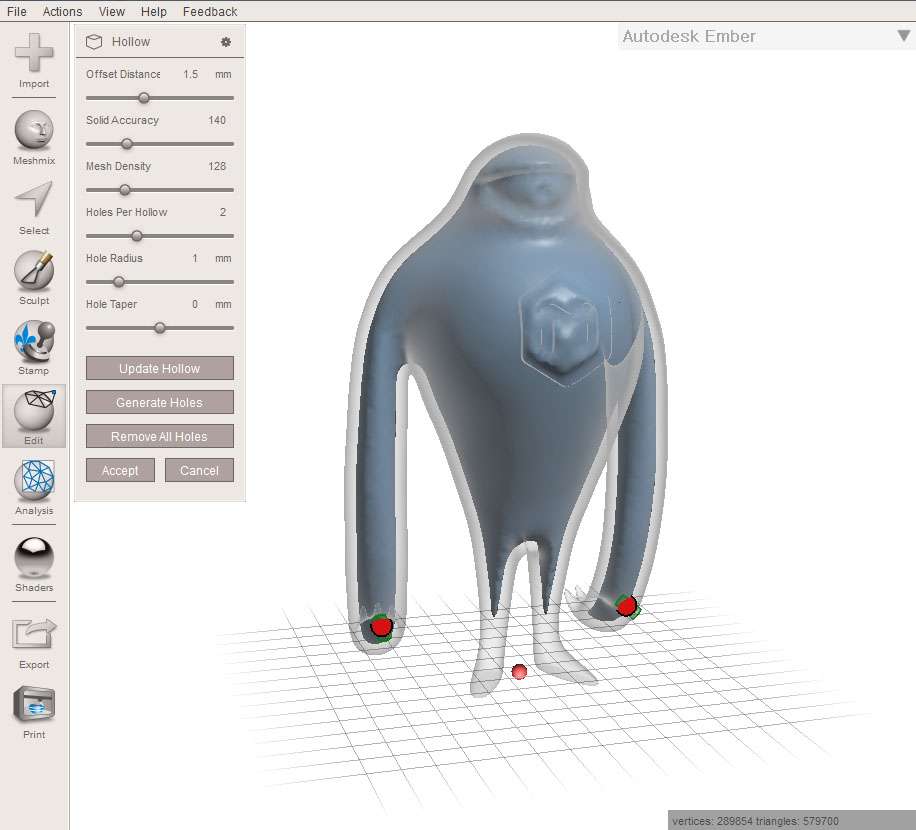916x830 pixels.
Task: Click the Hollow cube icon
Action: (94, 41)
